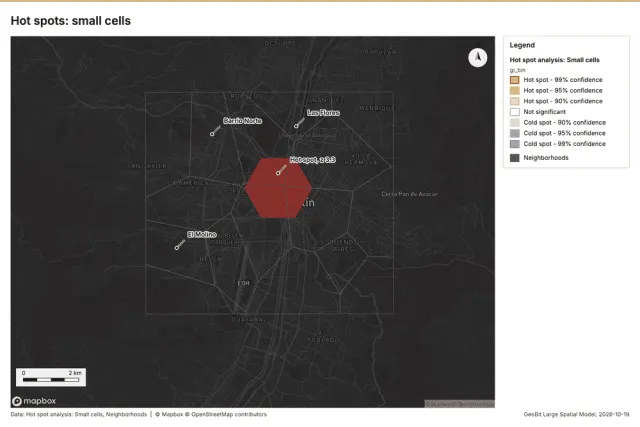Click the Hot spot 90% confidence swatch
Image resolution: width=640 pixels, height=427 pixels.
pos(515,101)
